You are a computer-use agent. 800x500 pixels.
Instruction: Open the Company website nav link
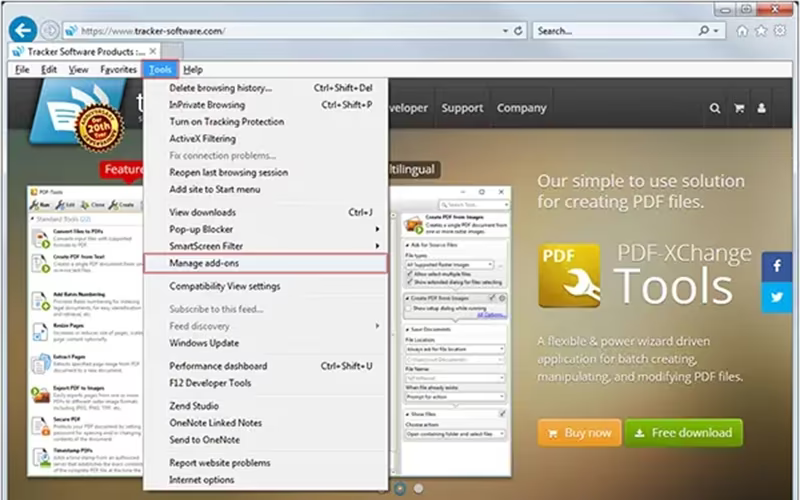click(521, 108)
